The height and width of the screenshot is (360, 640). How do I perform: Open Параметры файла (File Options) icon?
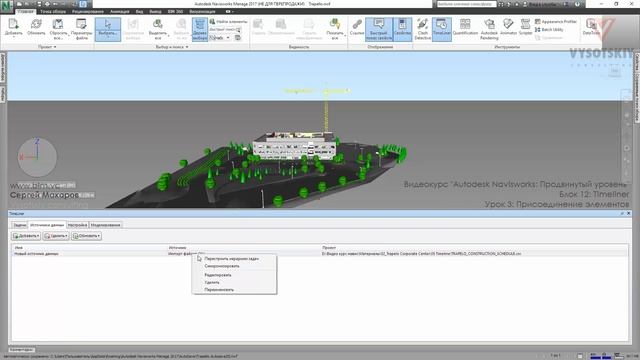82,29
